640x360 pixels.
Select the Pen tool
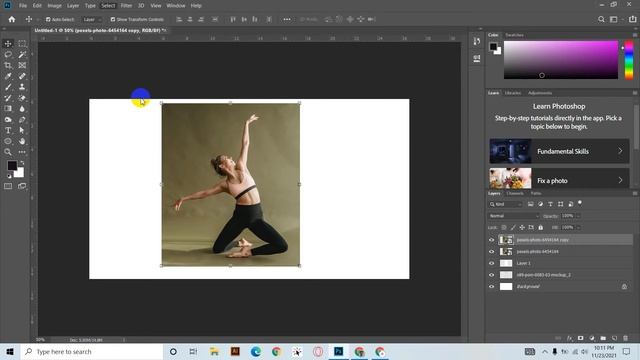(22, 120)
